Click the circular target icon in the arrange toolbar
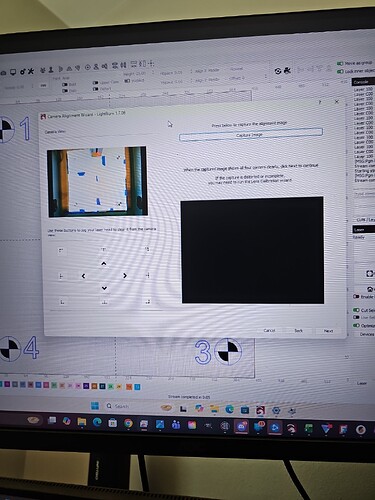 tap(88, 68)
